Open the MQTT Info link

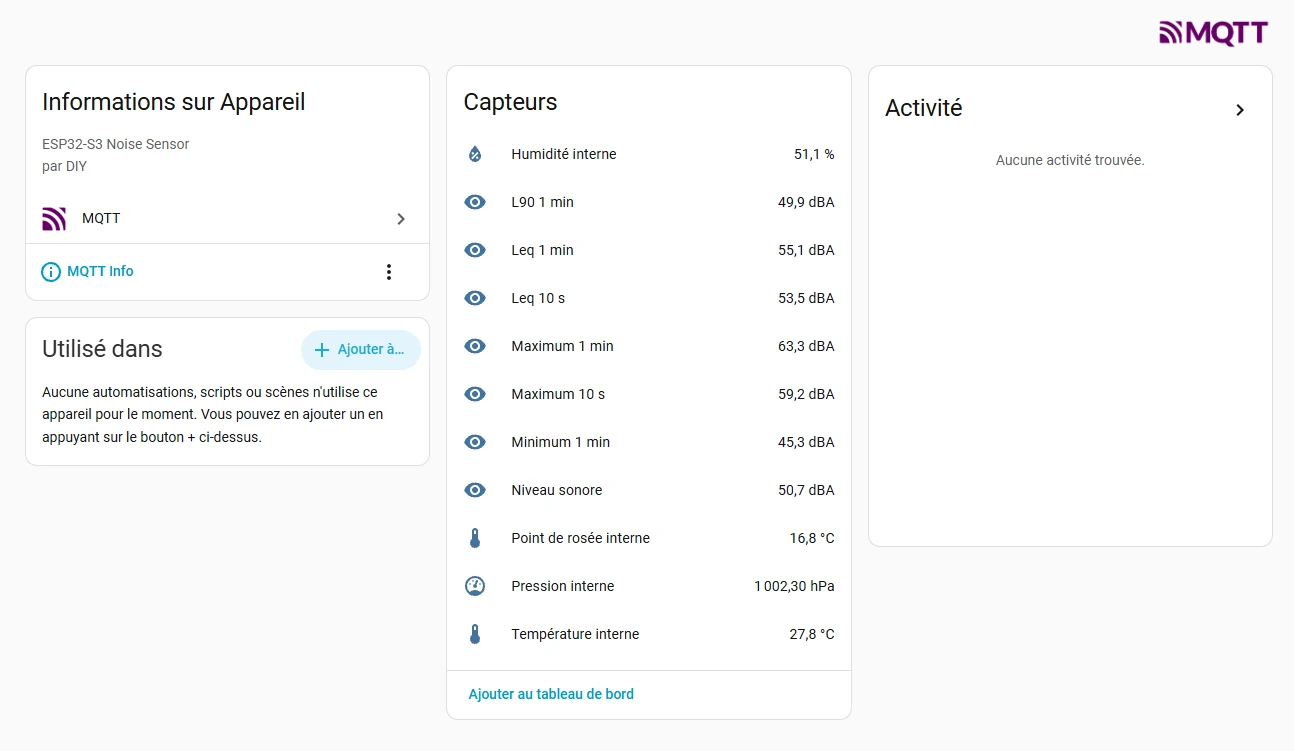[100, 271]
